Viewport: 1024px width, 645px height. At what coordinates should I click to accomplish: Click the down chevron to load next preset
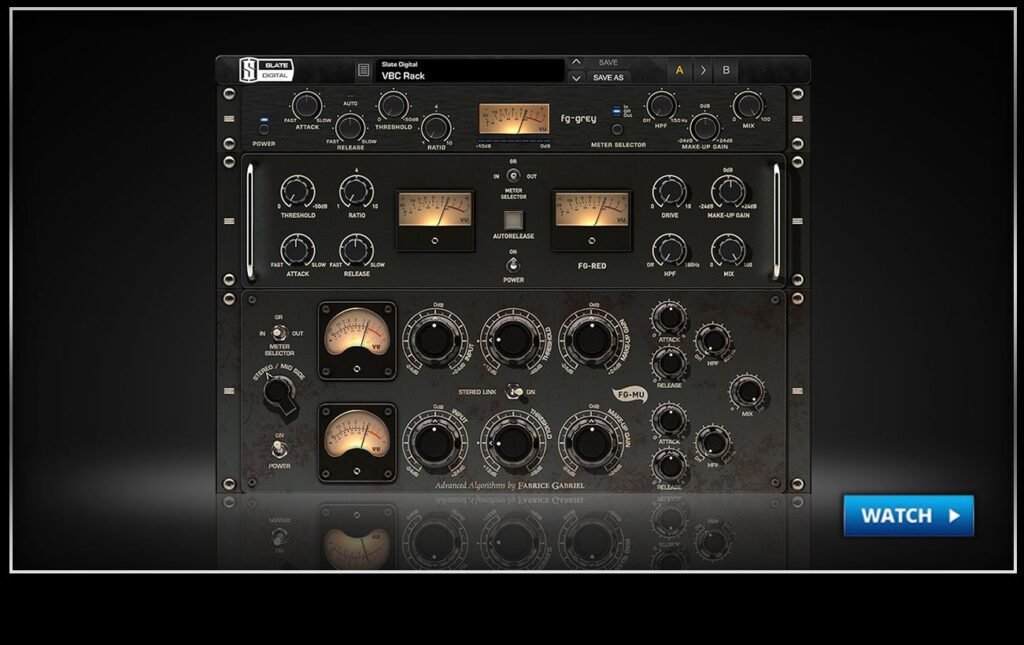coord(577,77)
